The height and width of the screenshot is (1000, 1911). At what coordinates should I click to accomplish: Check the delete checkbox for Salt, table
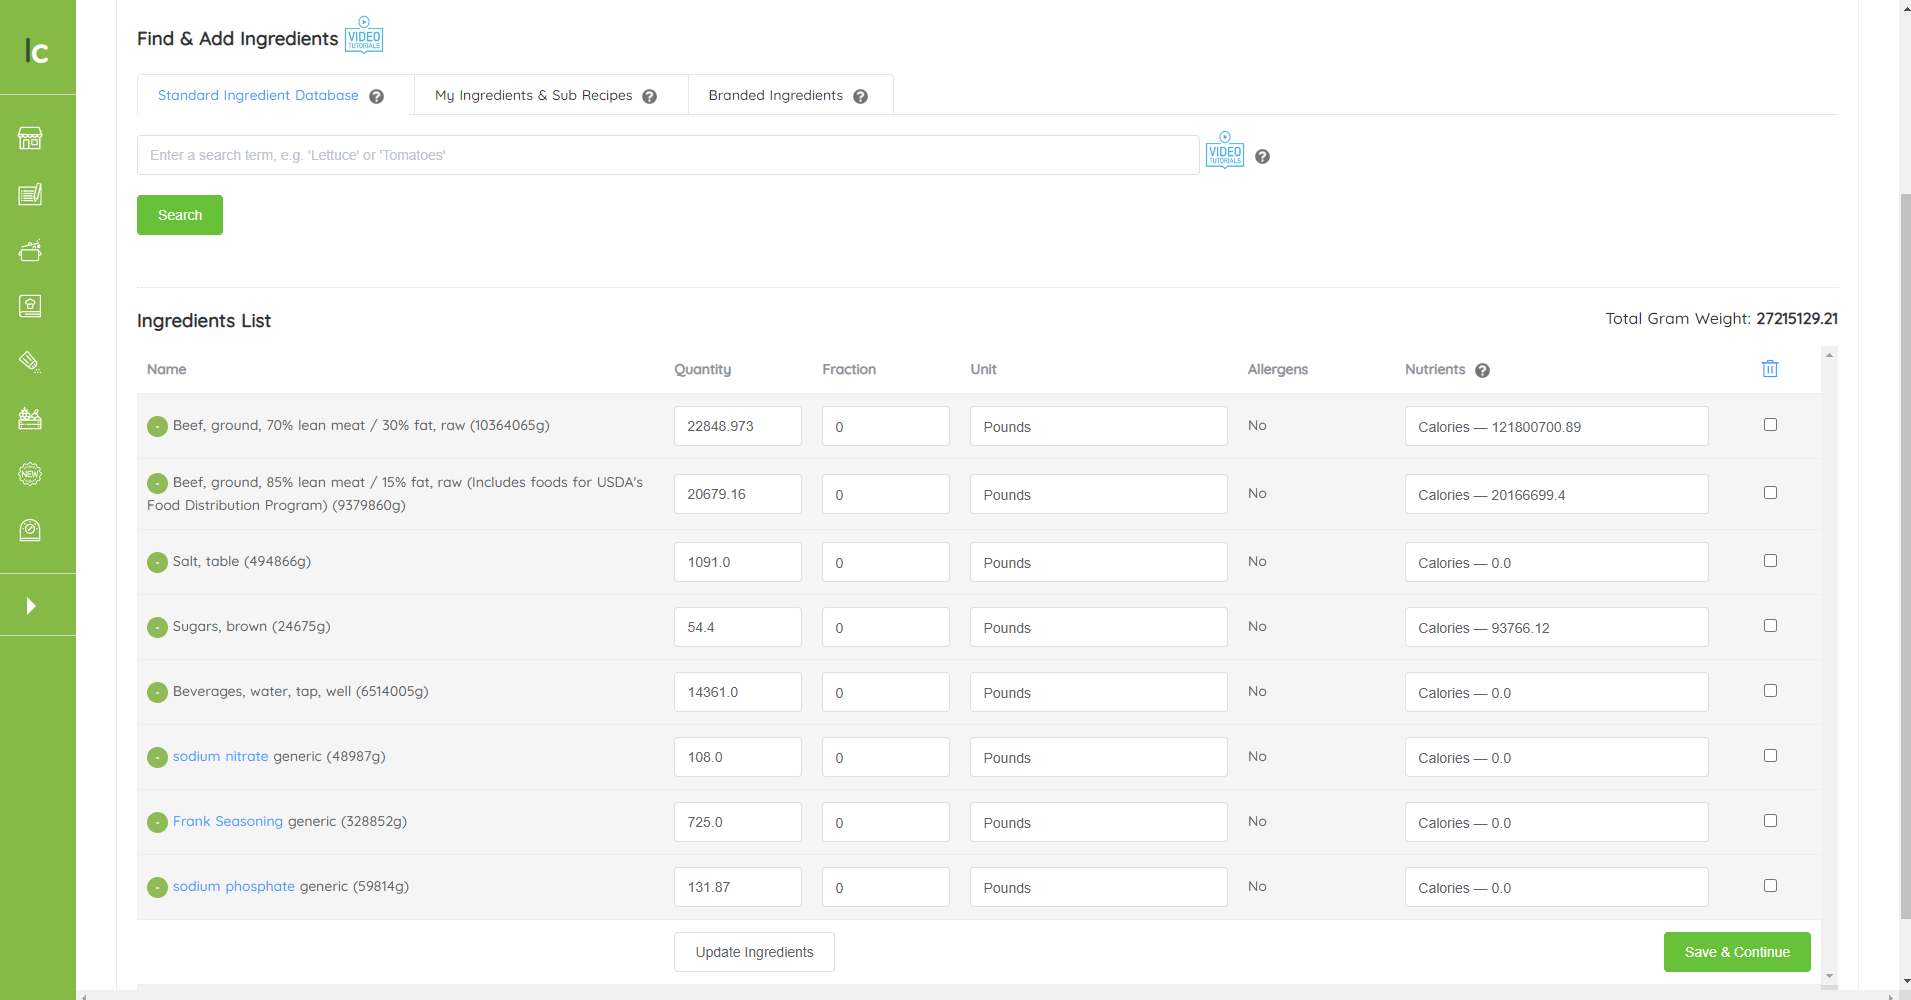click(1770, 559)
